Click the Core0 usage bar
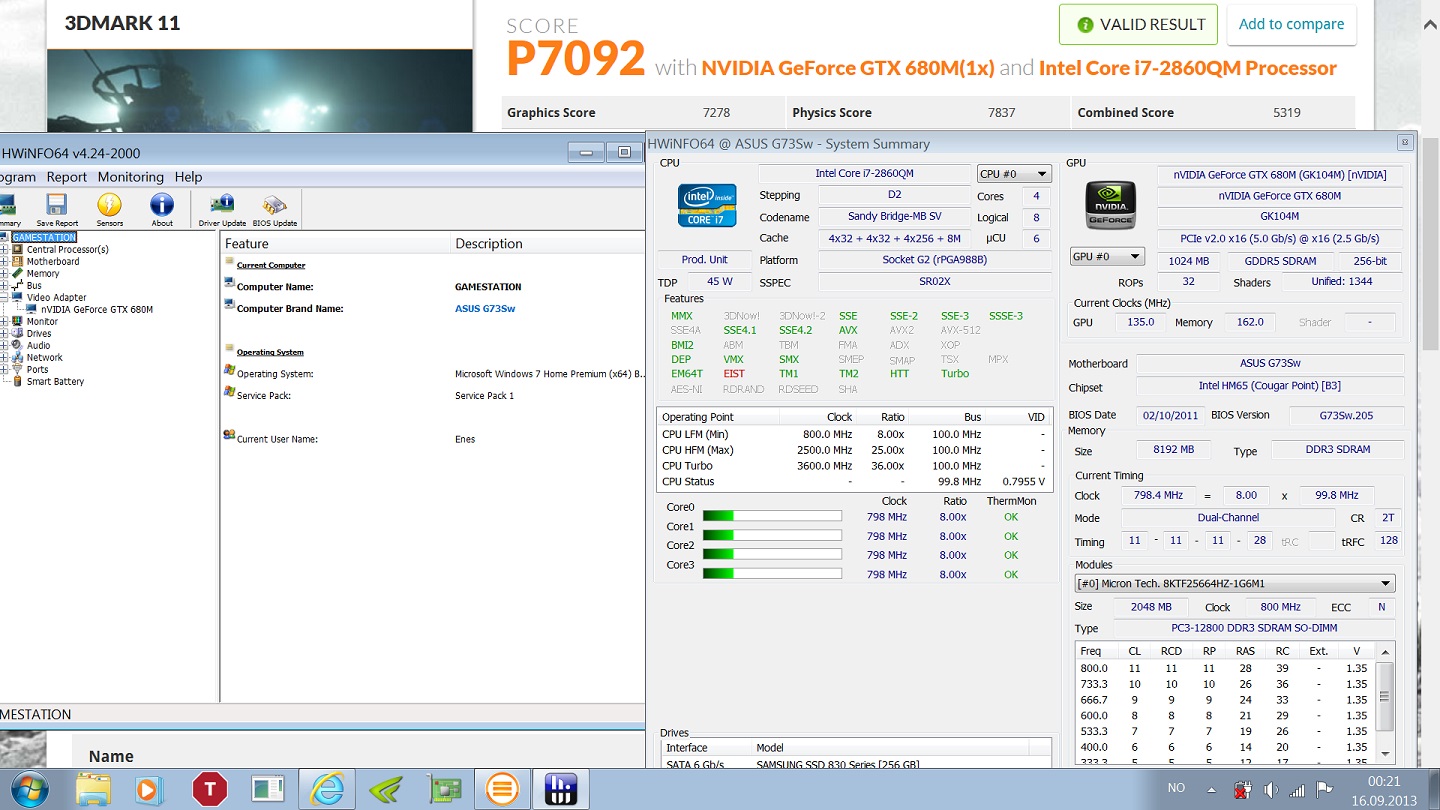Viewport: 1440px width, 810px height. 772,516
